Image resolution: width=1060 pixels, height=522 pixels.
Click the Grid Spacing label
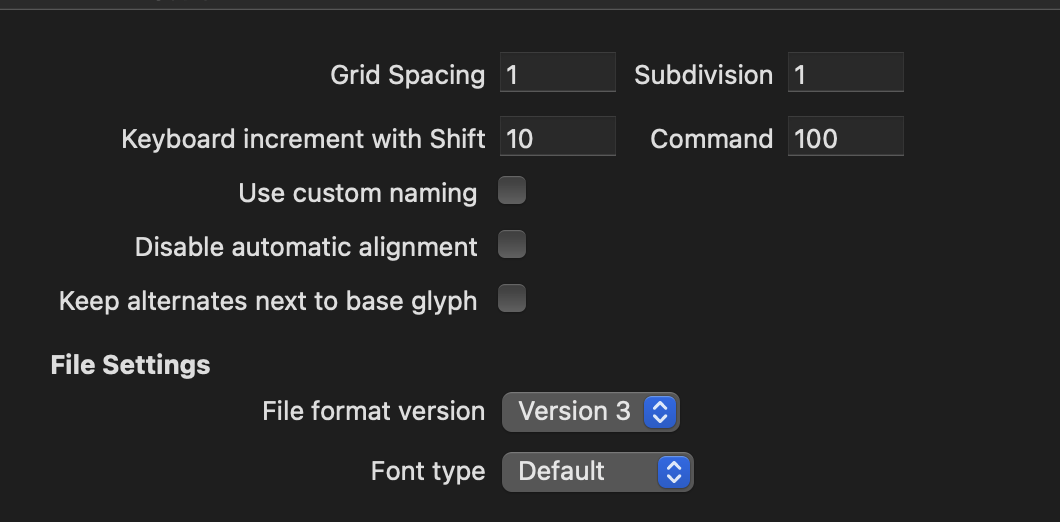pos(407,75)
